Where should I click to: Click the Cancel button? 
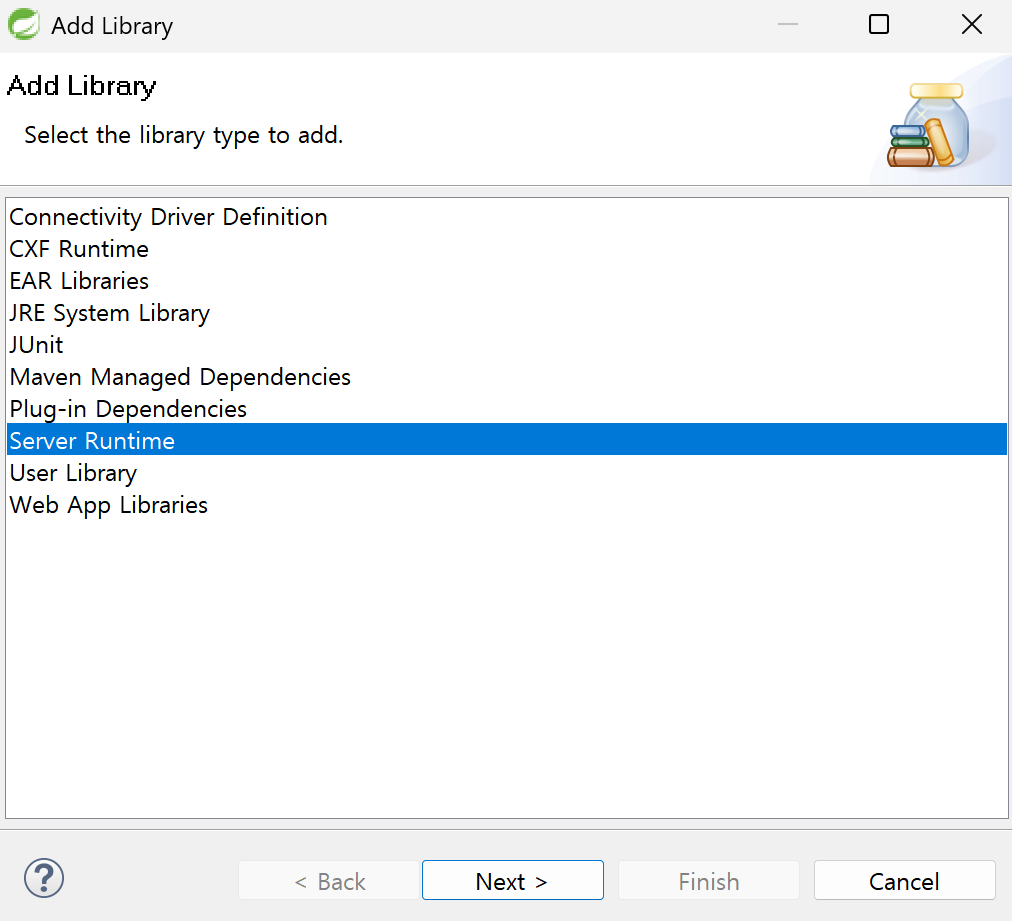pyautogui.click(x=904, y=880)
